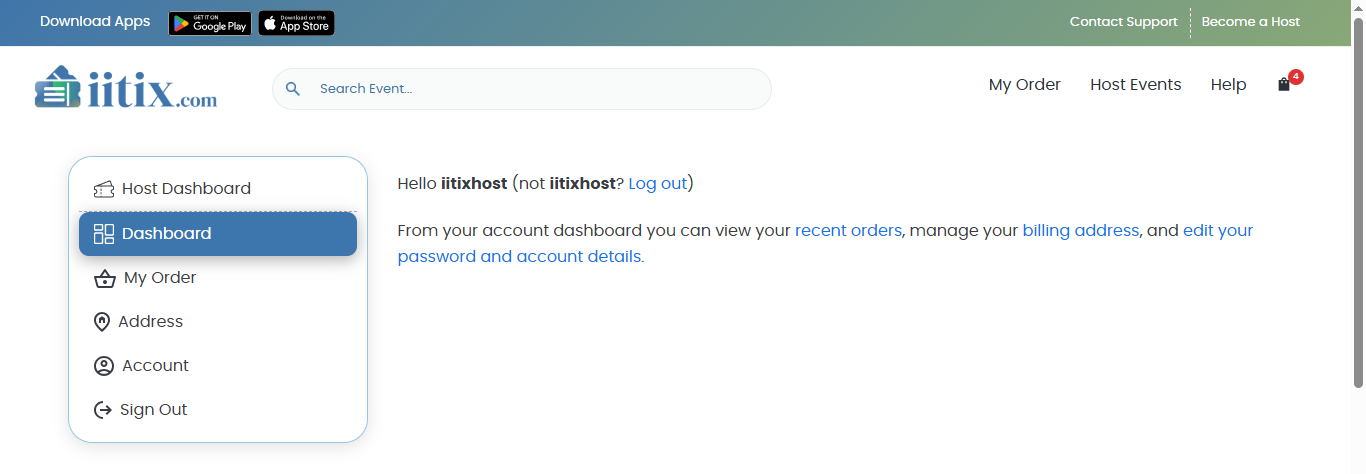Image resolution: width=1366 pixels, height=474 pixels.
Task: Click the Account profile icon
Action: pyautogui.click(x=104, y=366)
